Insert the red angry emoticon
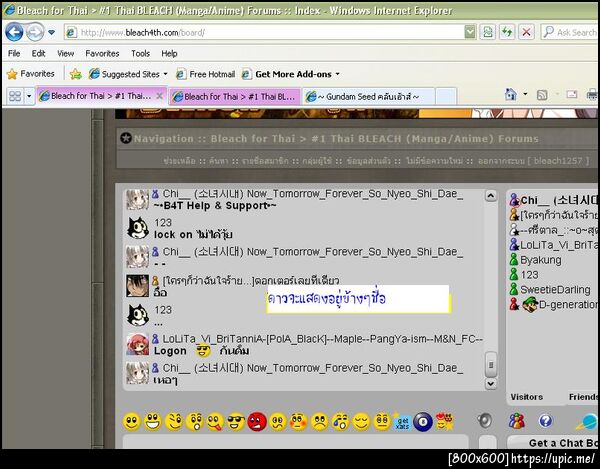 [x=257, y=422]
